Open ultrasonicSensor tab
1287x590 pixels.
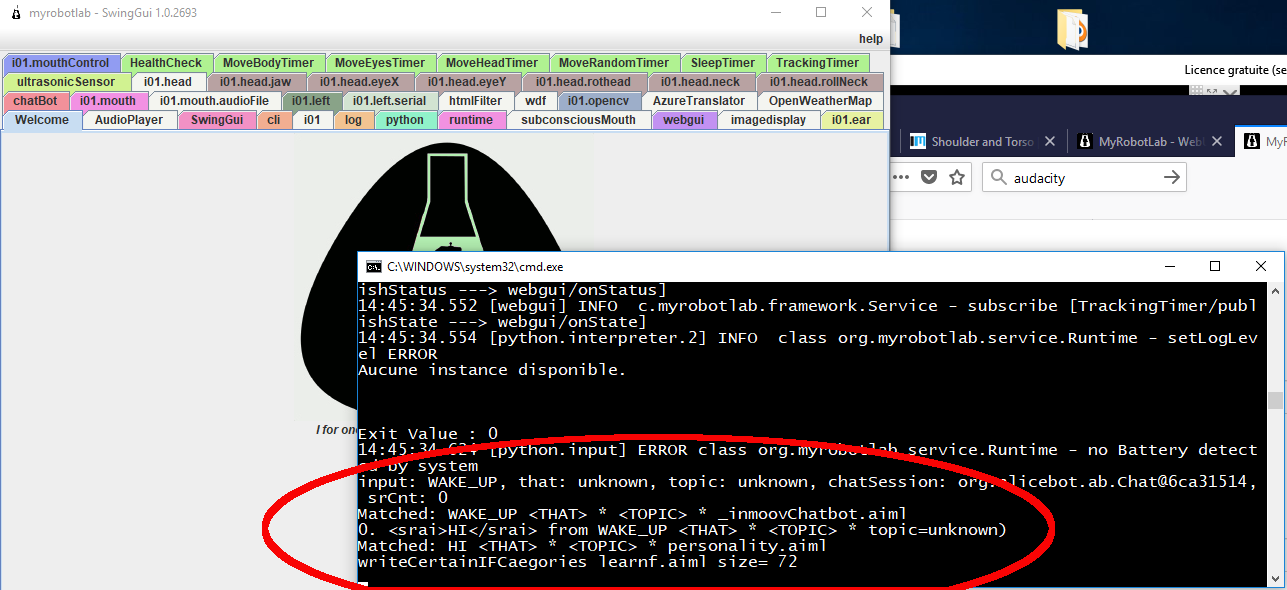click(66, 82)
